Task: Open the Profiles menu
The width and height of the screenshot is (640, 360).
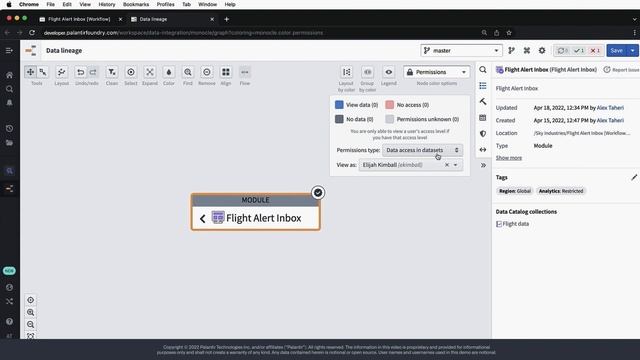Action: [165, 4]
